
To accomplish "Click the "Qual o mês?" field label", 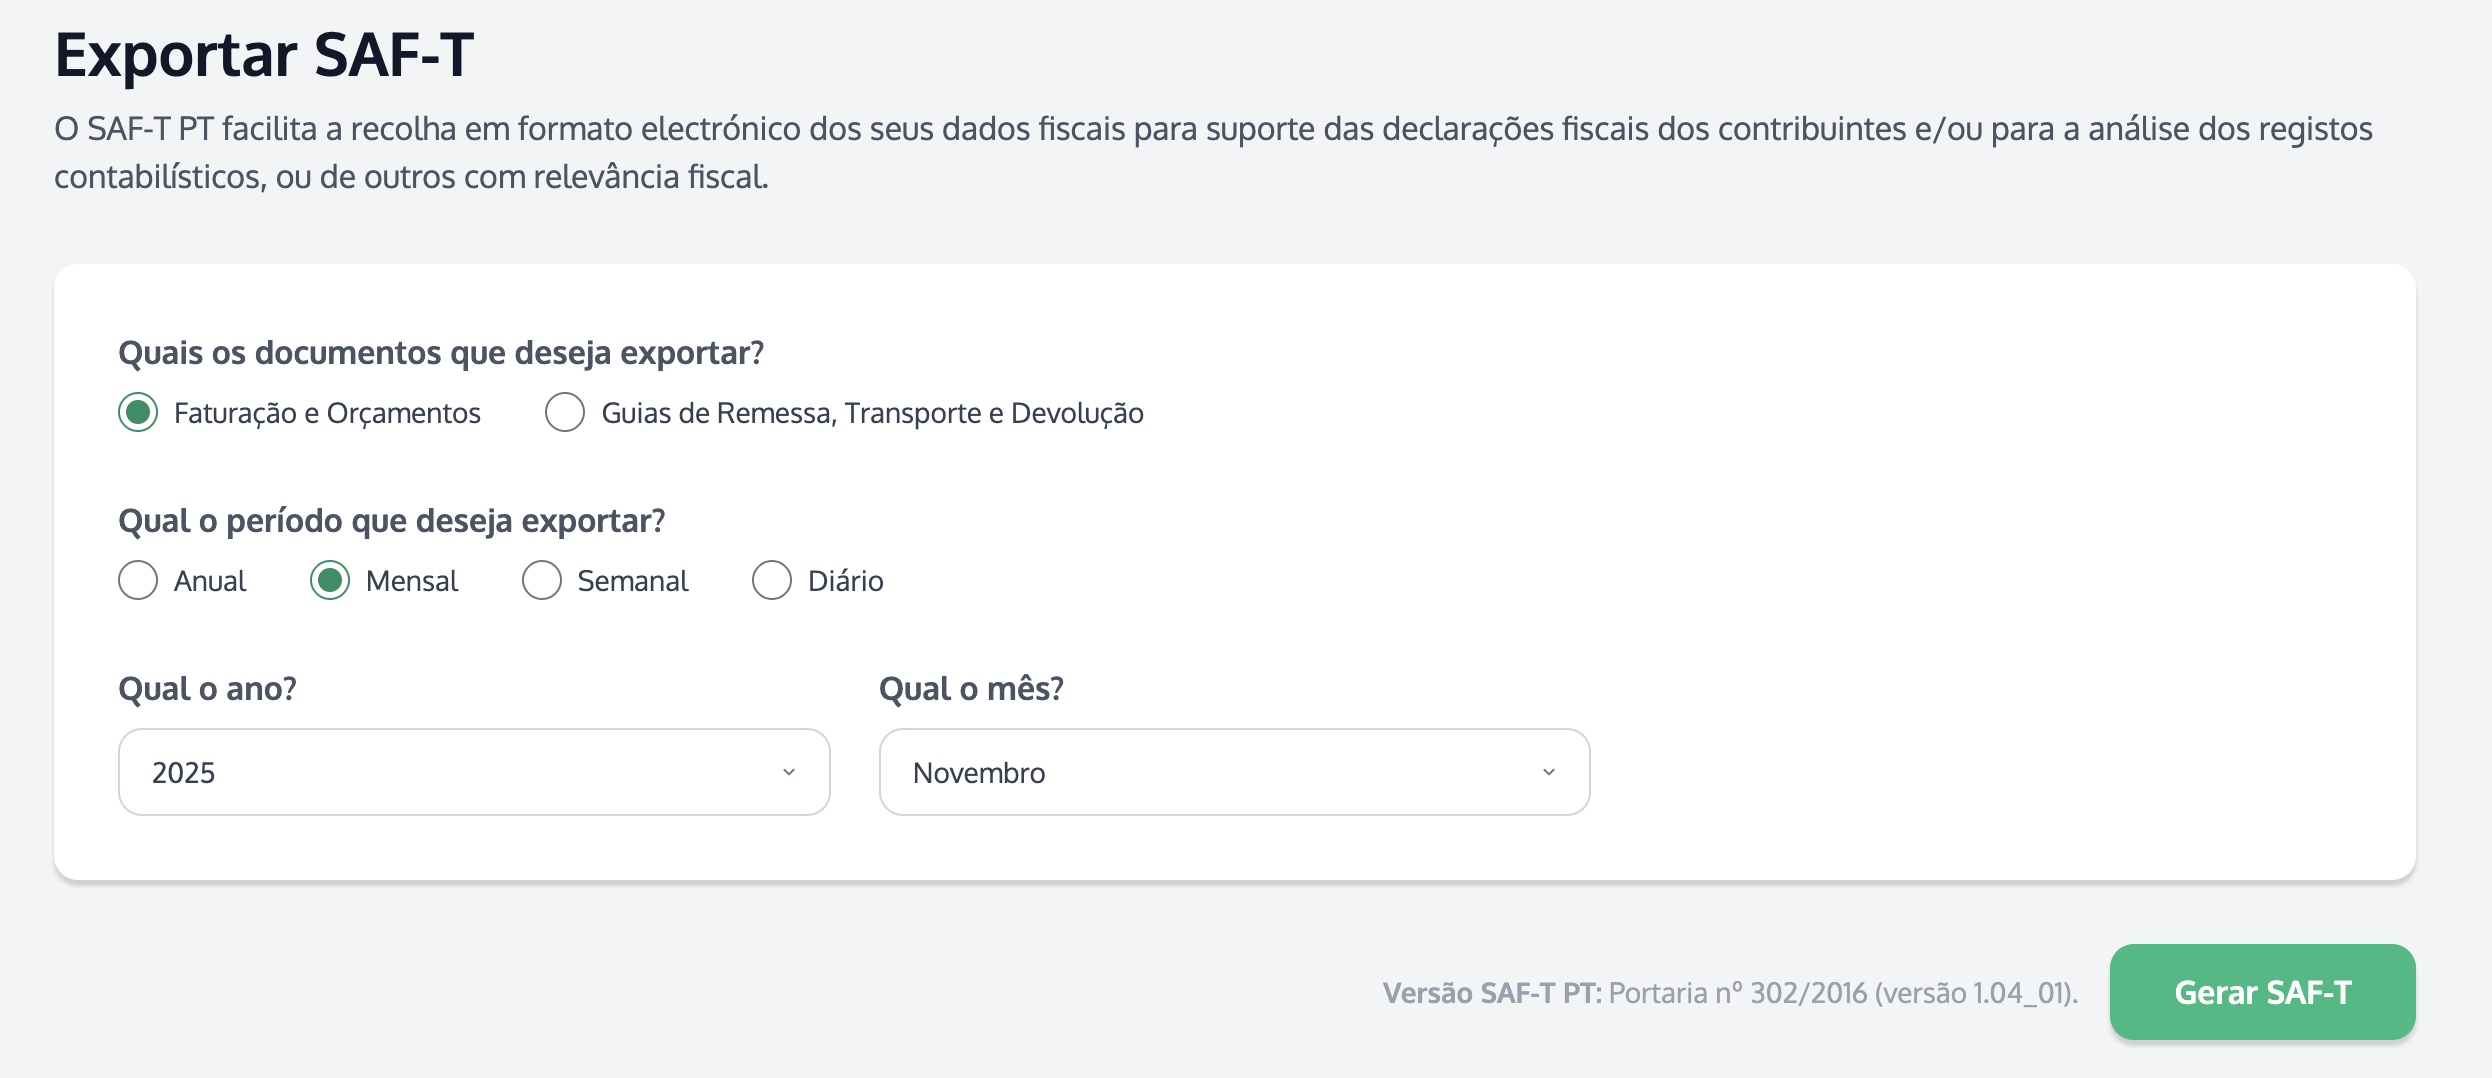I will pyautogui.click(x=971, y=689).
